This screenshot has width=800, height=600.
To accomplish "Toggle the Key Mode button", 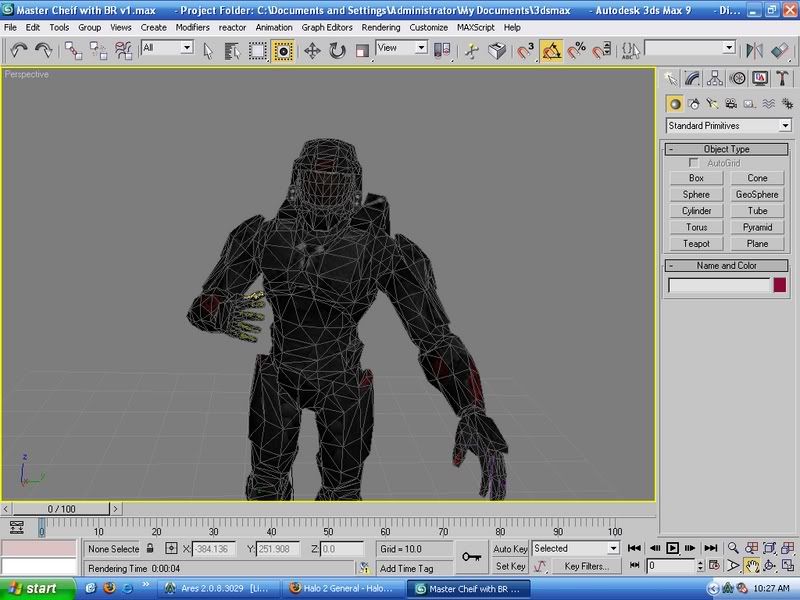I will (634, 565).
